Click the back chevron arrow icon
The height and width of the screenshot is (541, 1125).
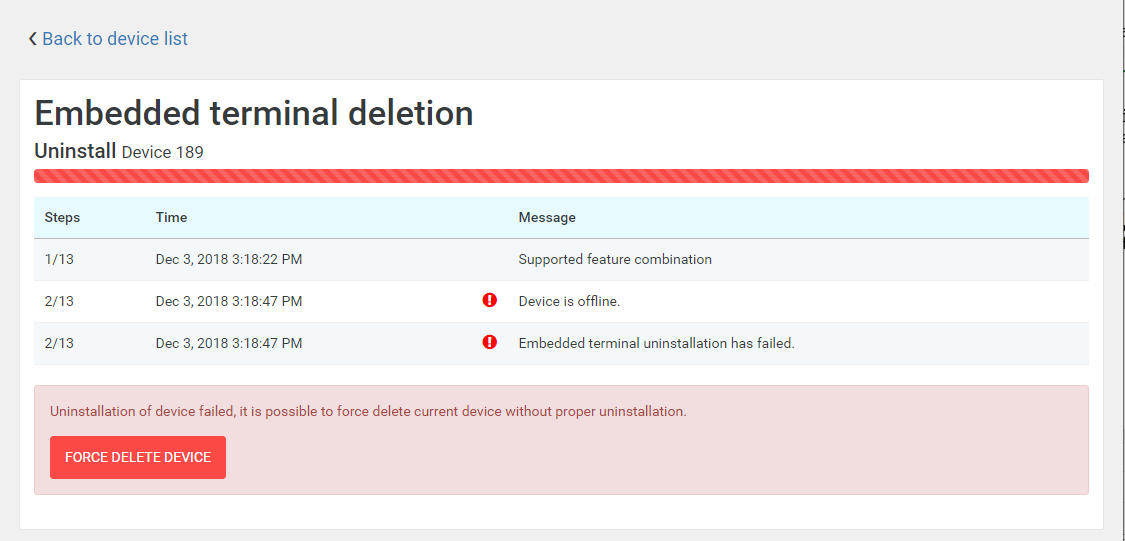32,39
